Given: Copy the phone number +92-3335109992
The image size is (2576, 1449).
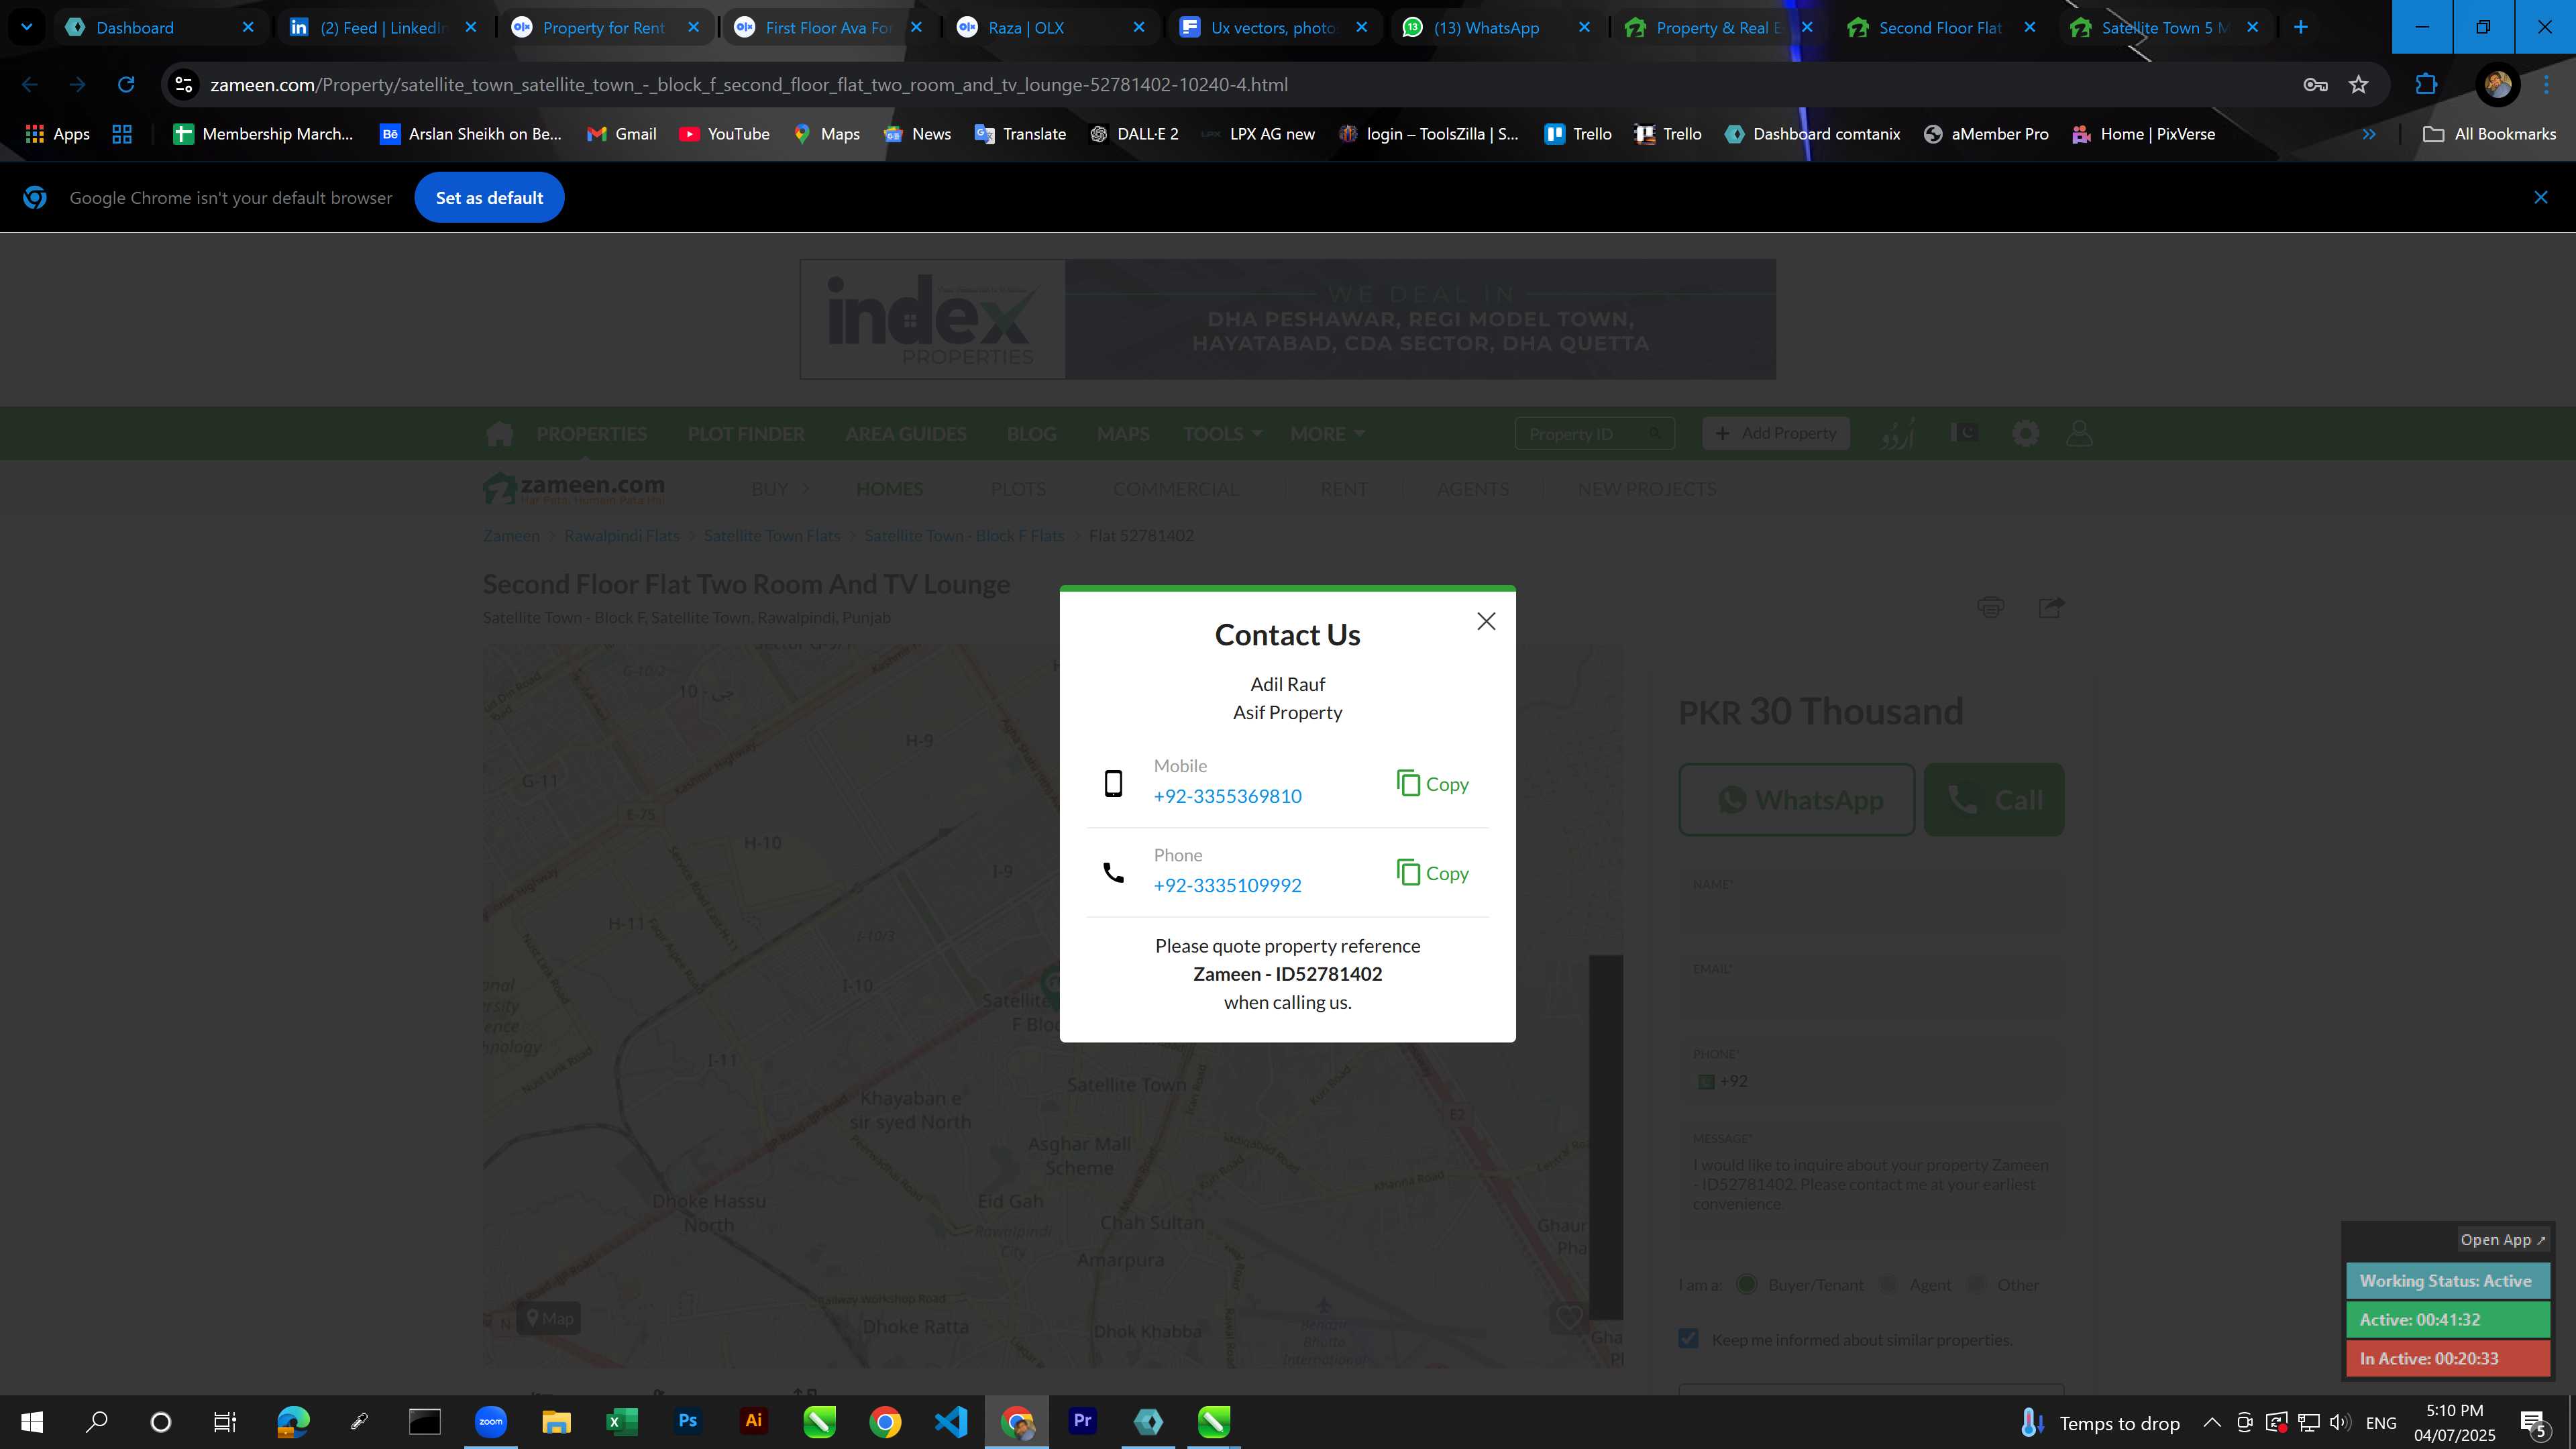Looking at the screenshot, I should click(1432, 873).
